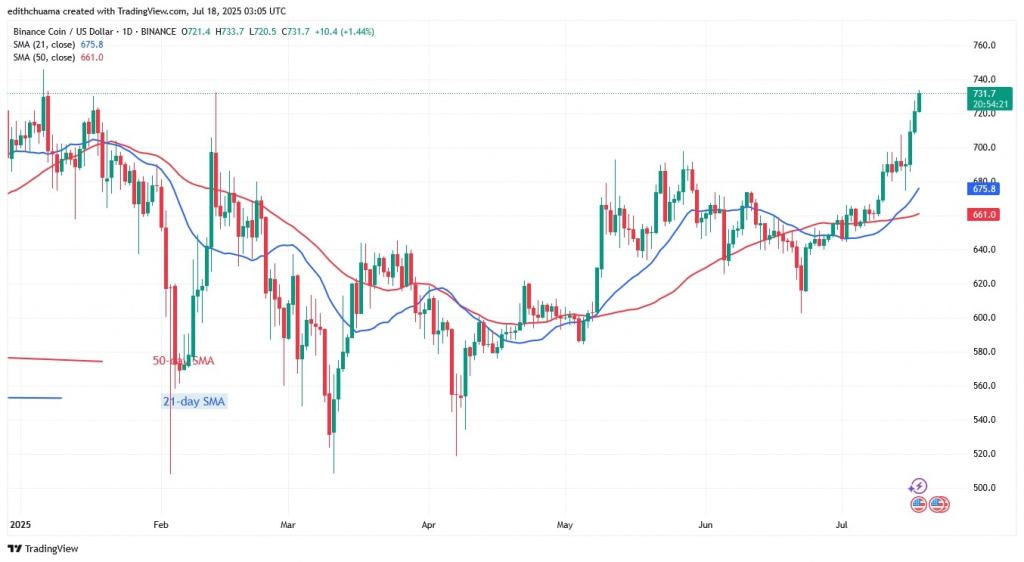Click the Feb label on time axis
Viewport: 1024px width, 562px height.
click(159, 523)
